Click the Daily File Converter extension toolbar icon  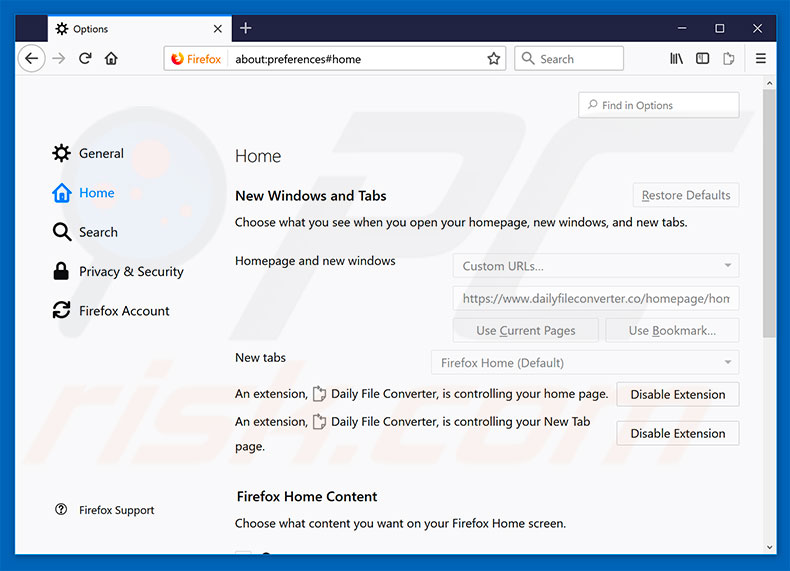729,58
